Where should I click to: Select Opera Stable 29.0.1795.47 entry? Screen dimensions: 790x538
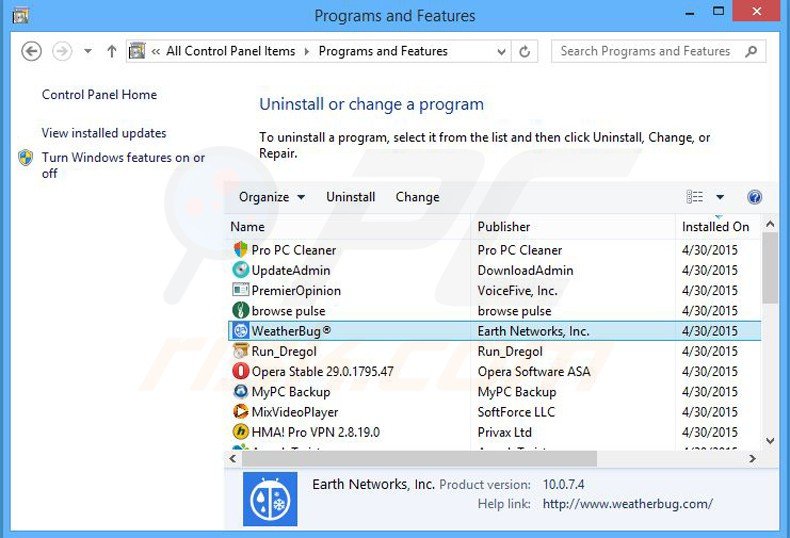pyautogui.click(x=322, y=372)
